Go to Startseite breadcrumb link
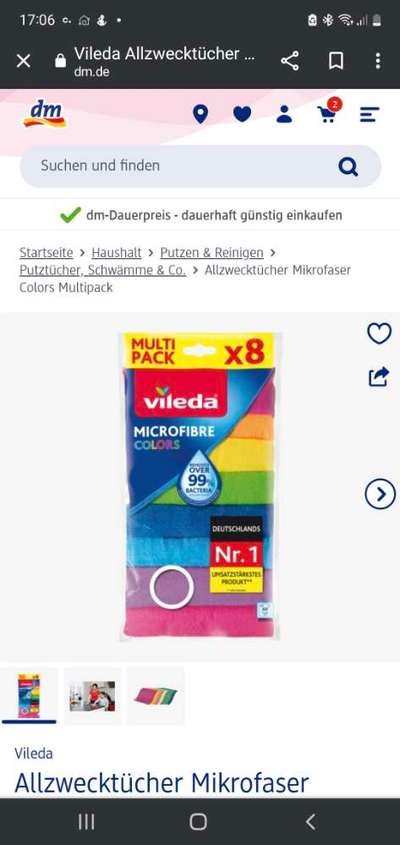Image resolution: width=400 pixels, height=845 pixels. tap(46, 252)
